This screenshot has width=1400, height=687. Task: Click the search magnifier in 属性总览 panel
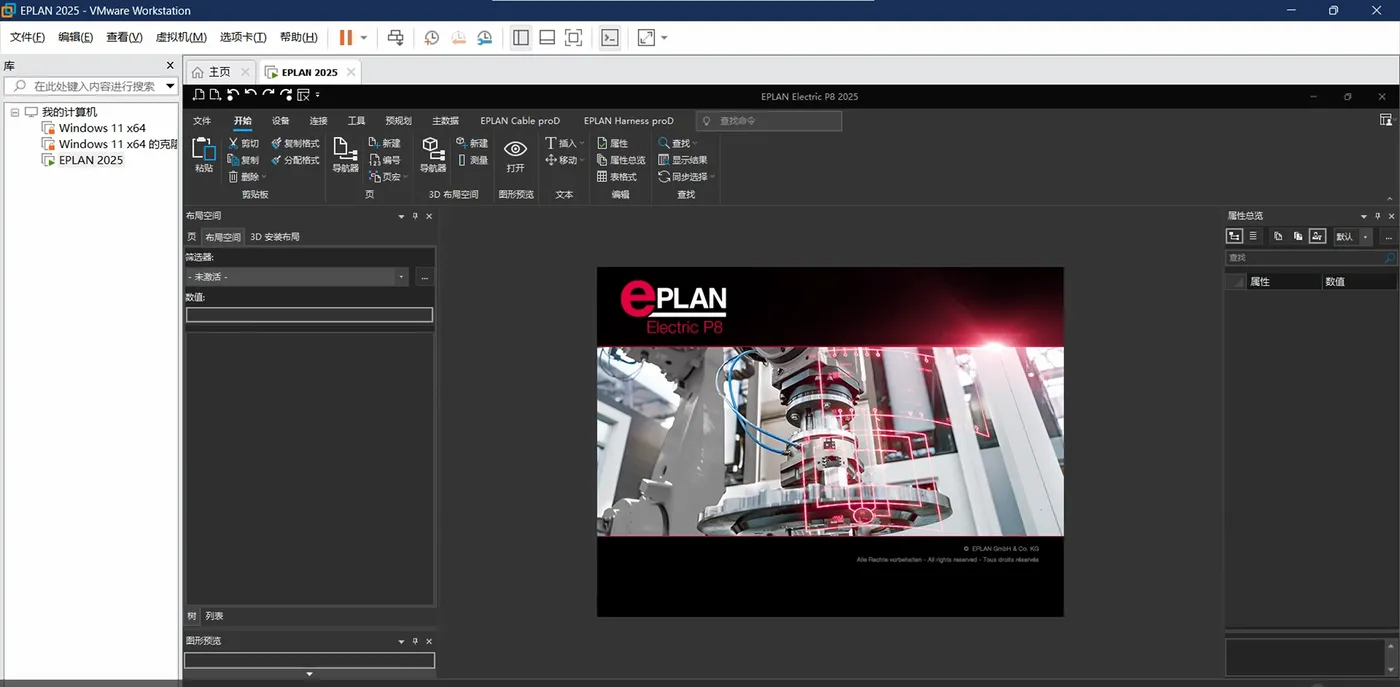(x=1389, y=258)
